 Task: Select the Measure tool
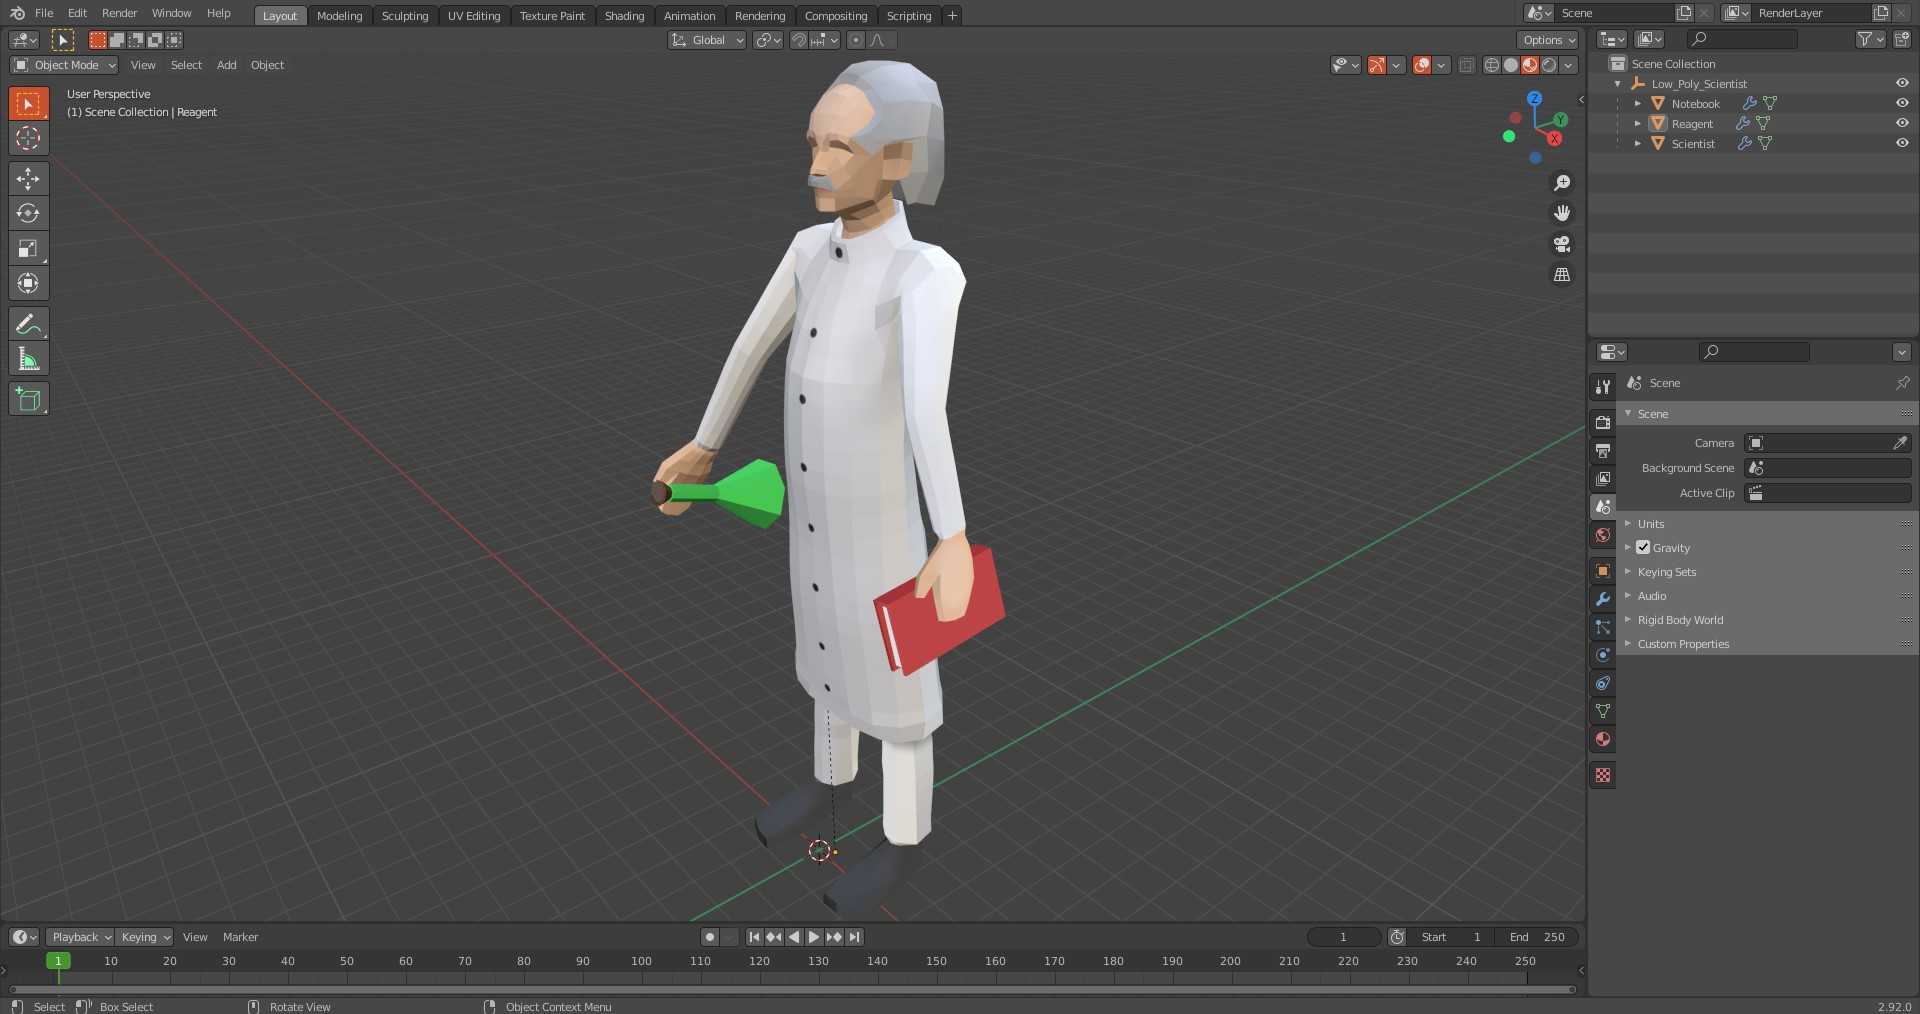[x=28, y=359]
